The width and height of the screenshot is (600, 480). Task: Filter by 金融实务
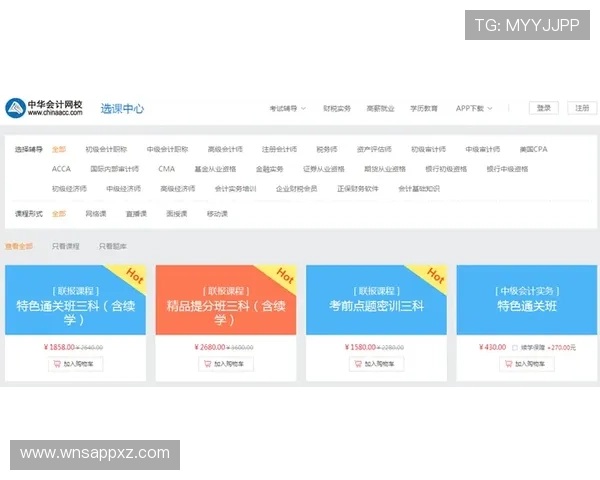click(269, 169)
